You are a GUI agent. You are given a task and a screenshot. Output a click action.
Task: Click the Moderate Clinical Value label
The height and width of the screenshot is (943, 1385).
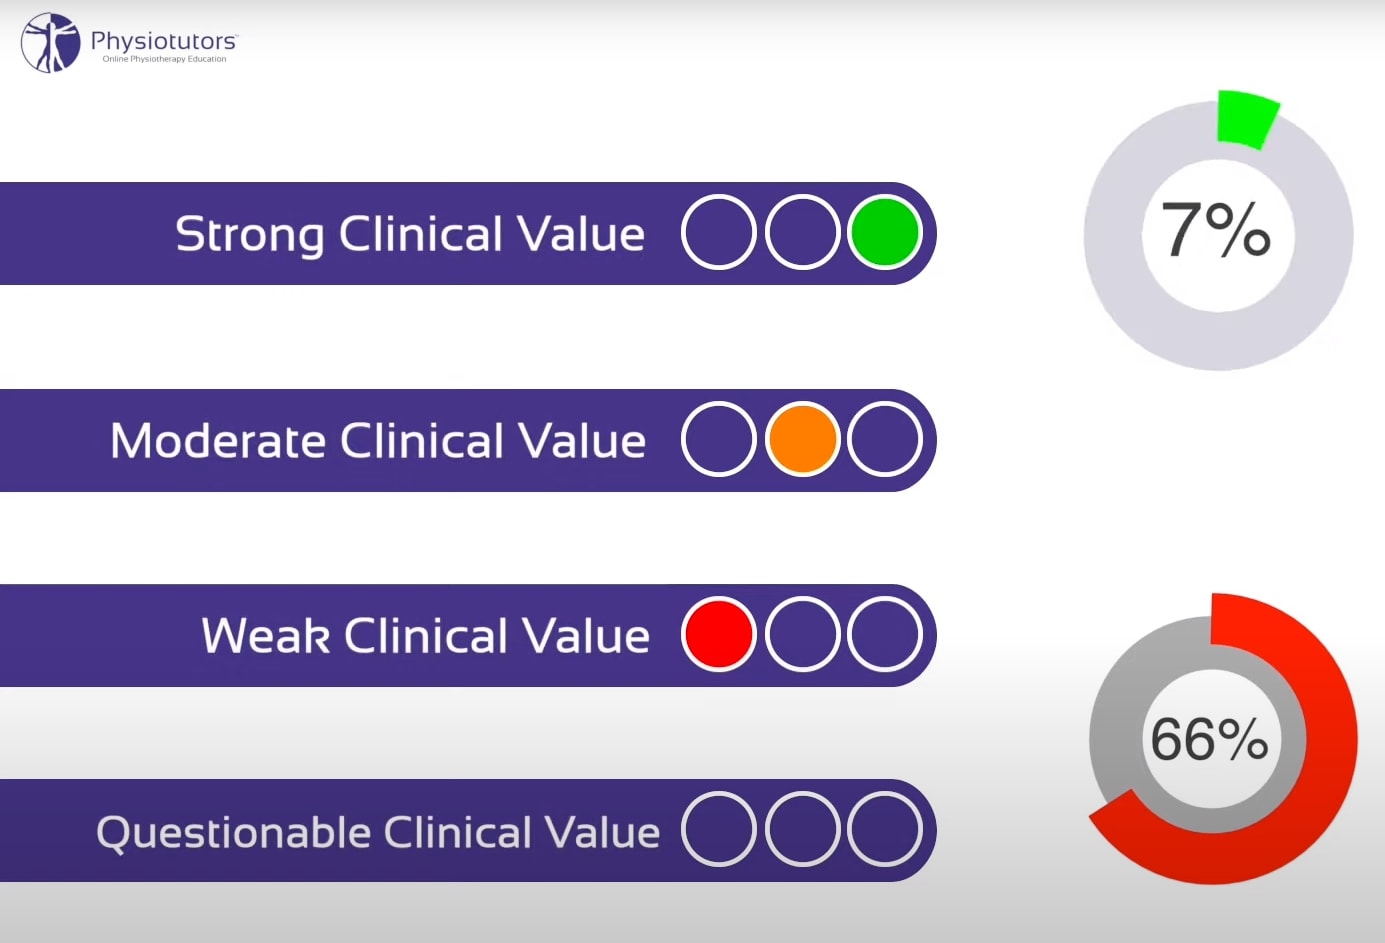(378, 441)
